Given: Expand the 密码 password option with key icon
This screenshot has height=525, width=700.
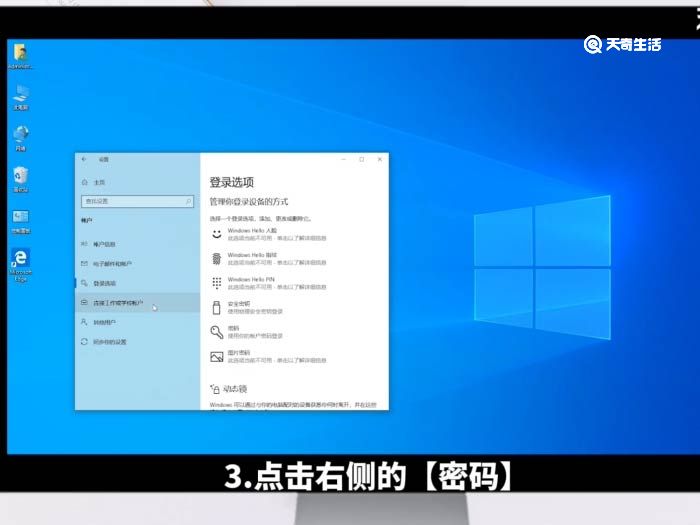Looking at the screenshot, I should pyautogui.click(x=247, y=332).
